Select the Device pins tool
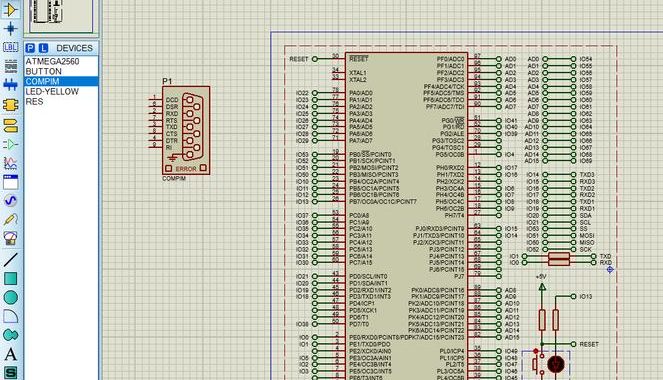The width and height of the screenshot is (663, 380). [x=10, y=144]
